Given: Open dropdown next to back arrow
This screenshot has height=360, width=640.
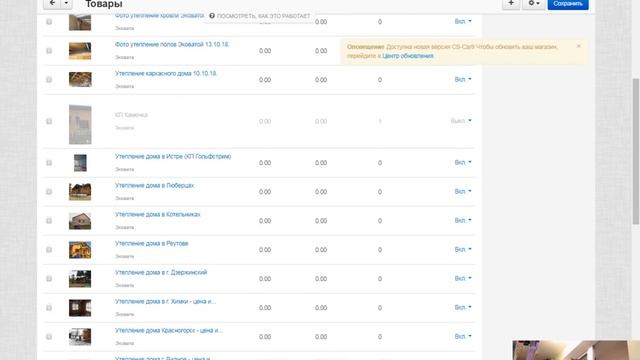Looking at the screenshot, I should pos(67,3).
